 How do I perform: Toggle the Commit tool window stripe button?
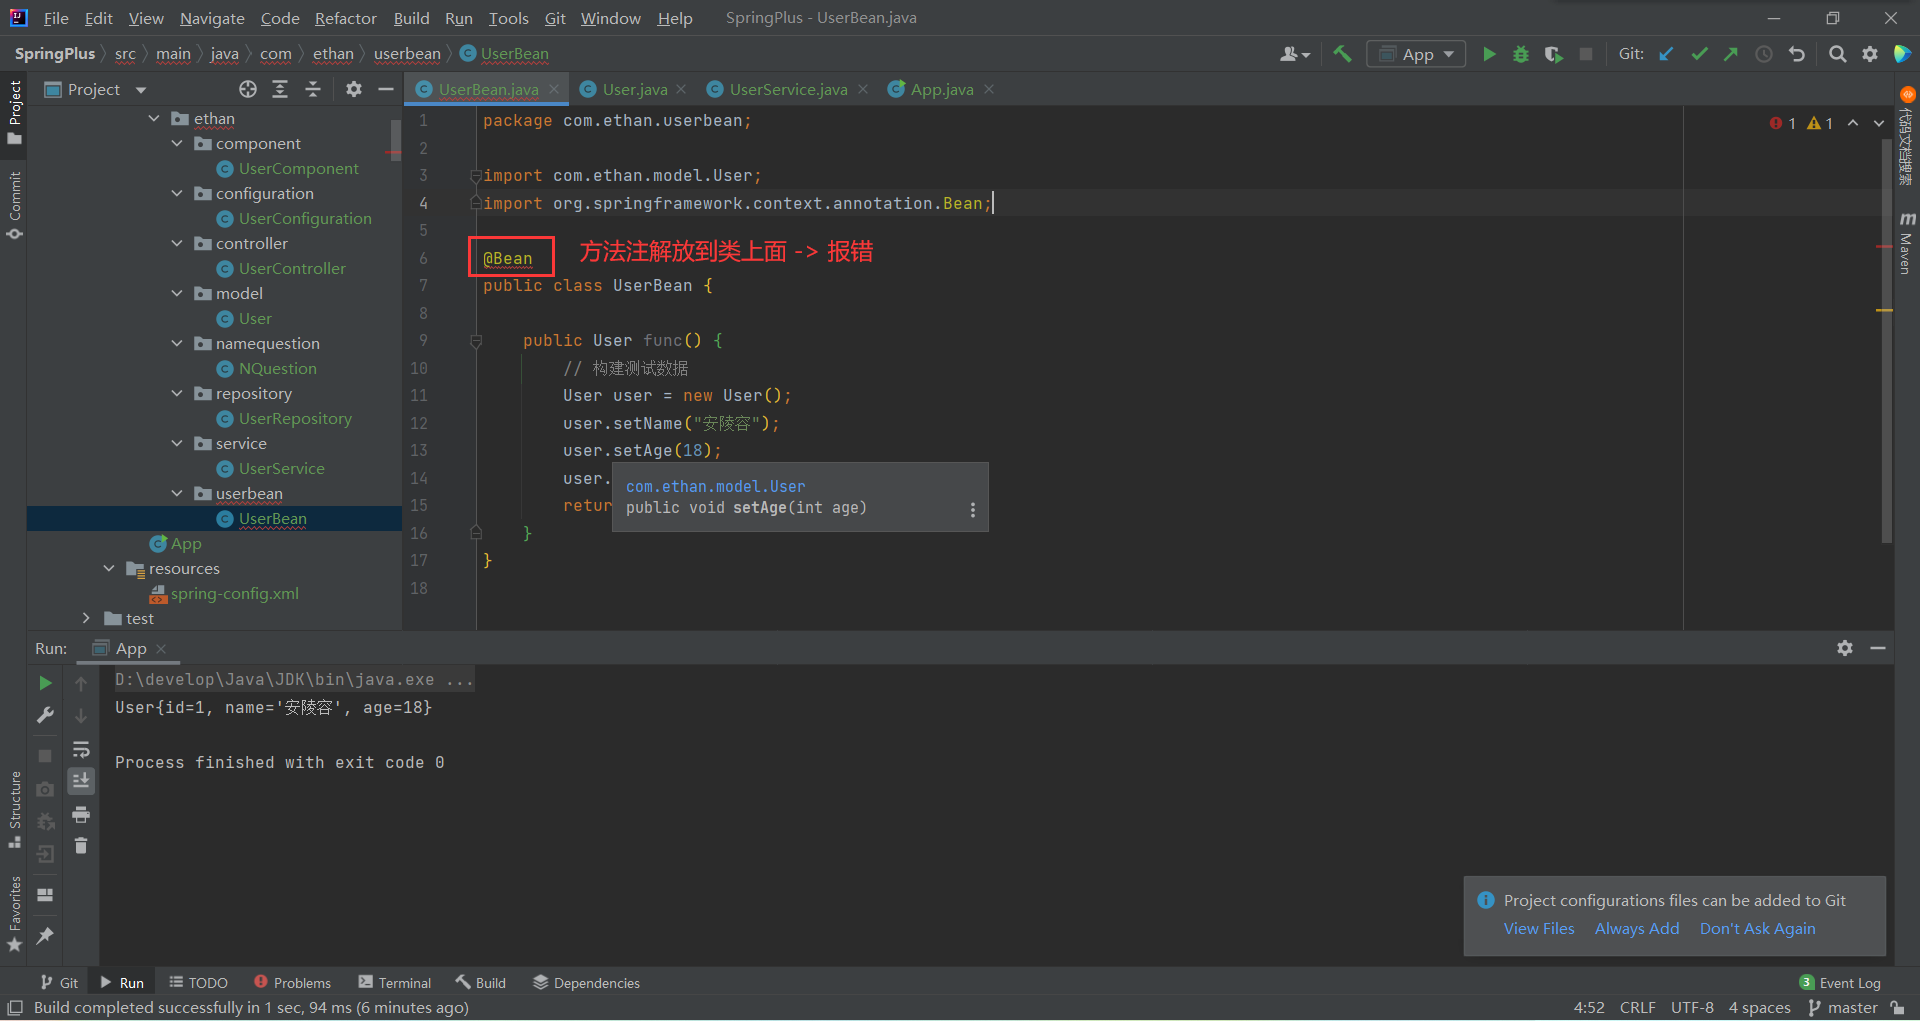point(14,205)
